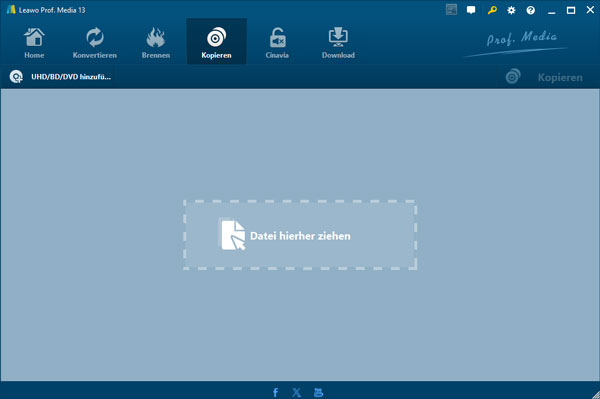Screen dimensions: 600x399
Task: Click the window resize grip corner
Action: (x=595, y=395)
